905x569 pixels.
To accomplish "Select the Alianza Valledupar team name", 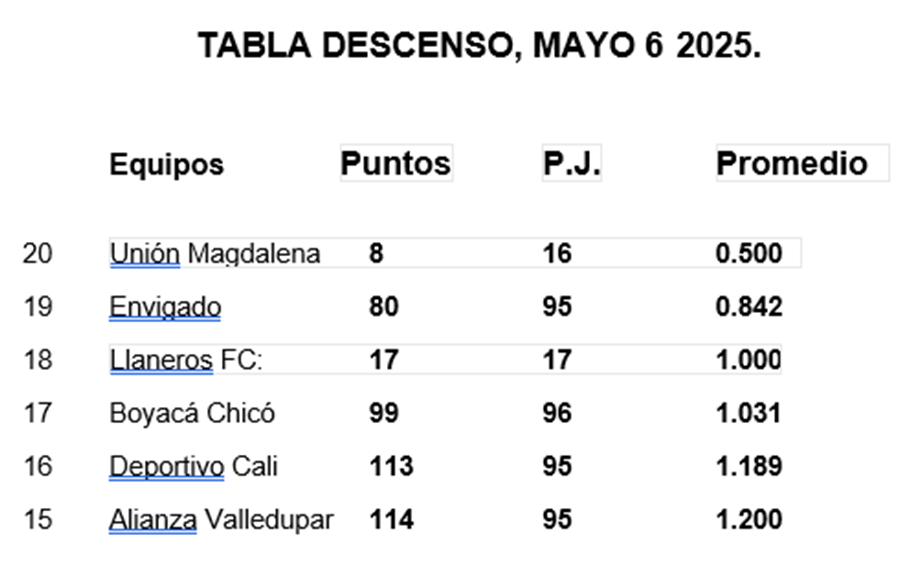I will [221, 519].
